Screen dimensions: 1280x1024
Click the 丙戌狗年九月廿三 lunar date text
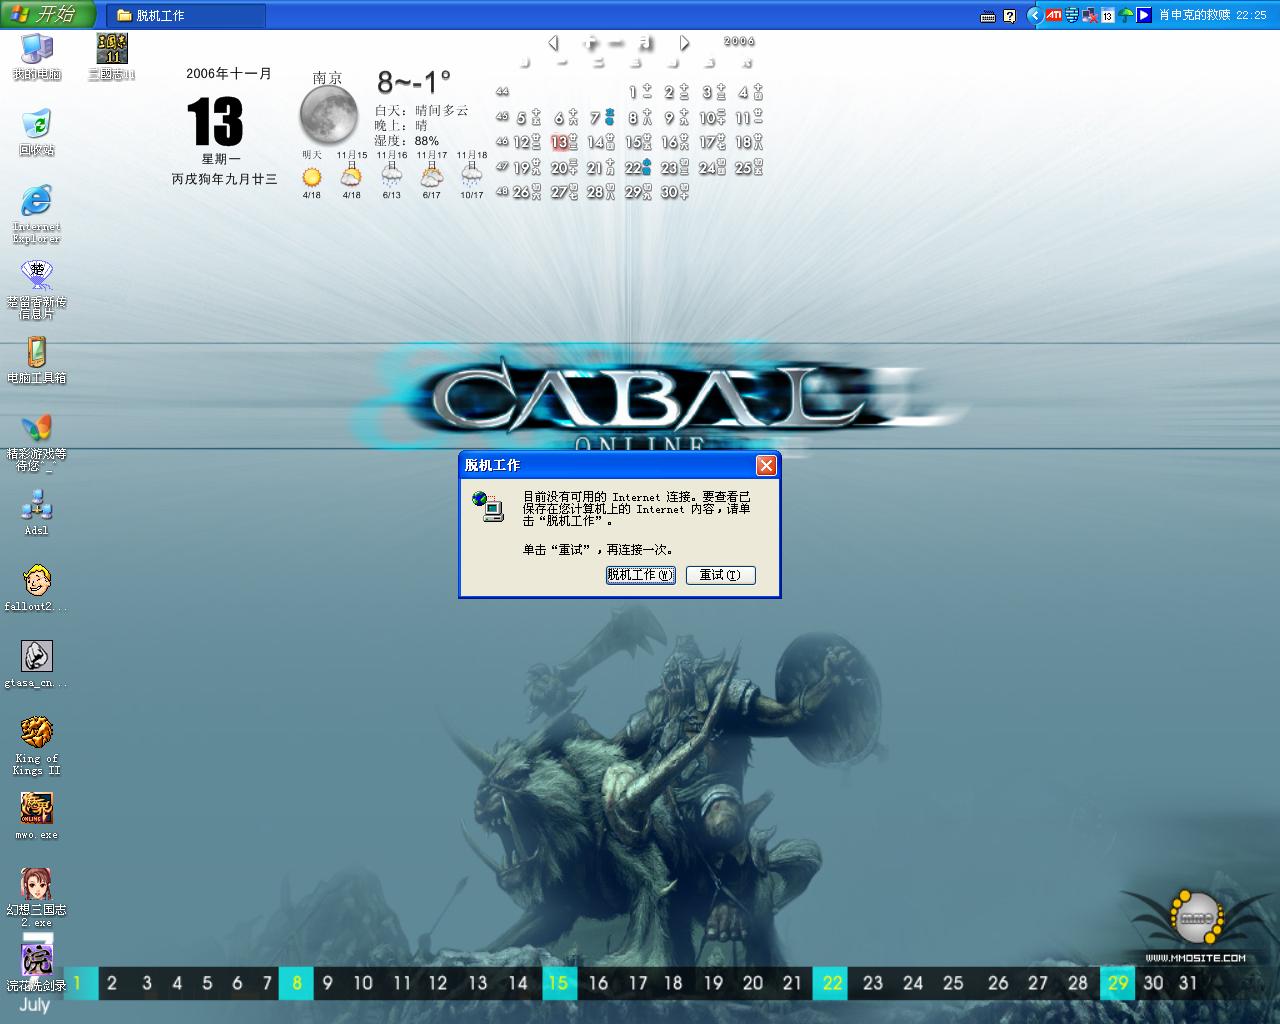pyautogui.click(x=224, y=179)
